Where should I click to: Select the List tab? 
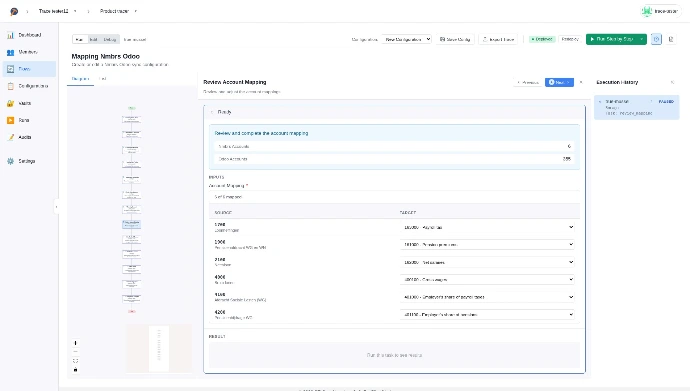[103, 79]
